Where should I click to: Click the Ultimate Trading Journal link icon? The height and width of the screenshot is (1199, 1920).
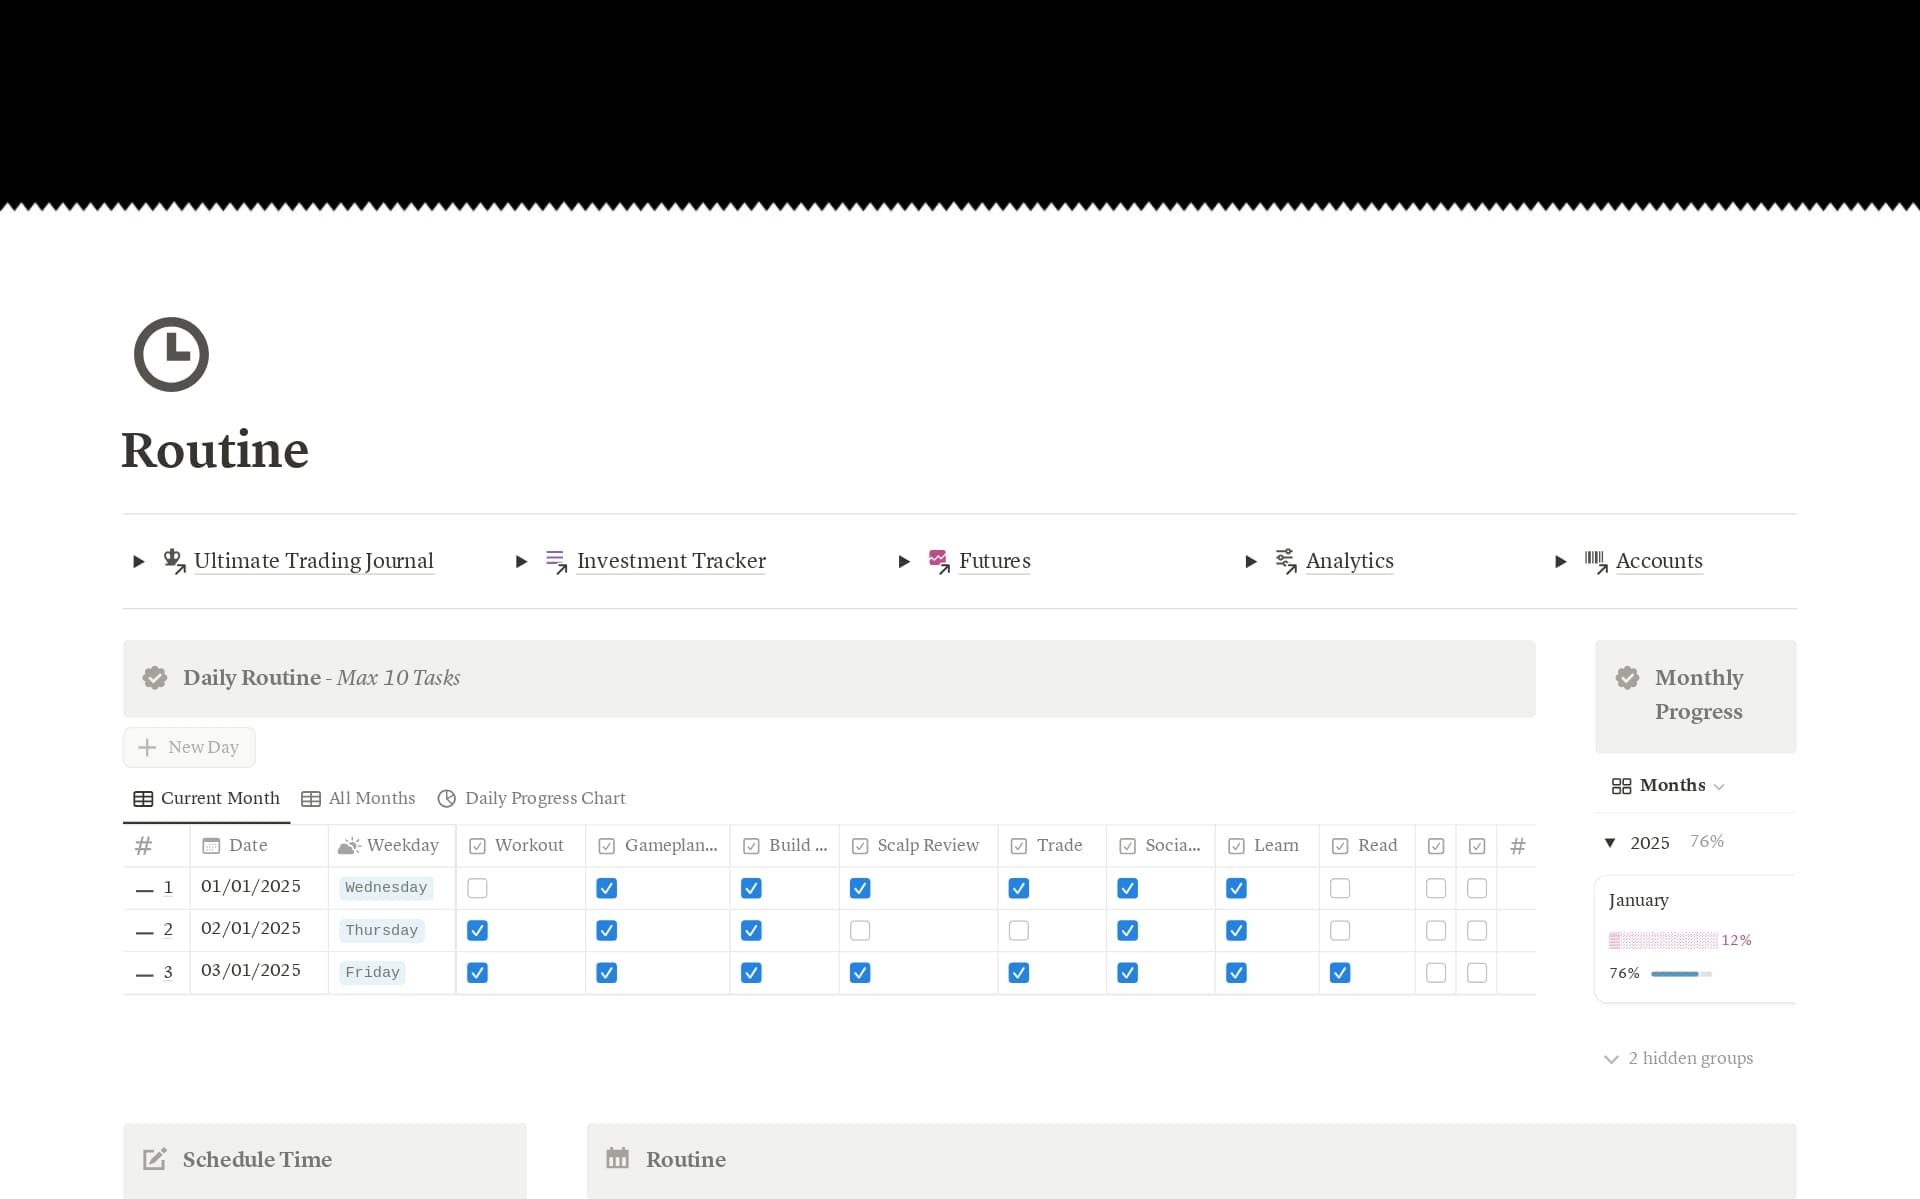click(x=174, y=561)
